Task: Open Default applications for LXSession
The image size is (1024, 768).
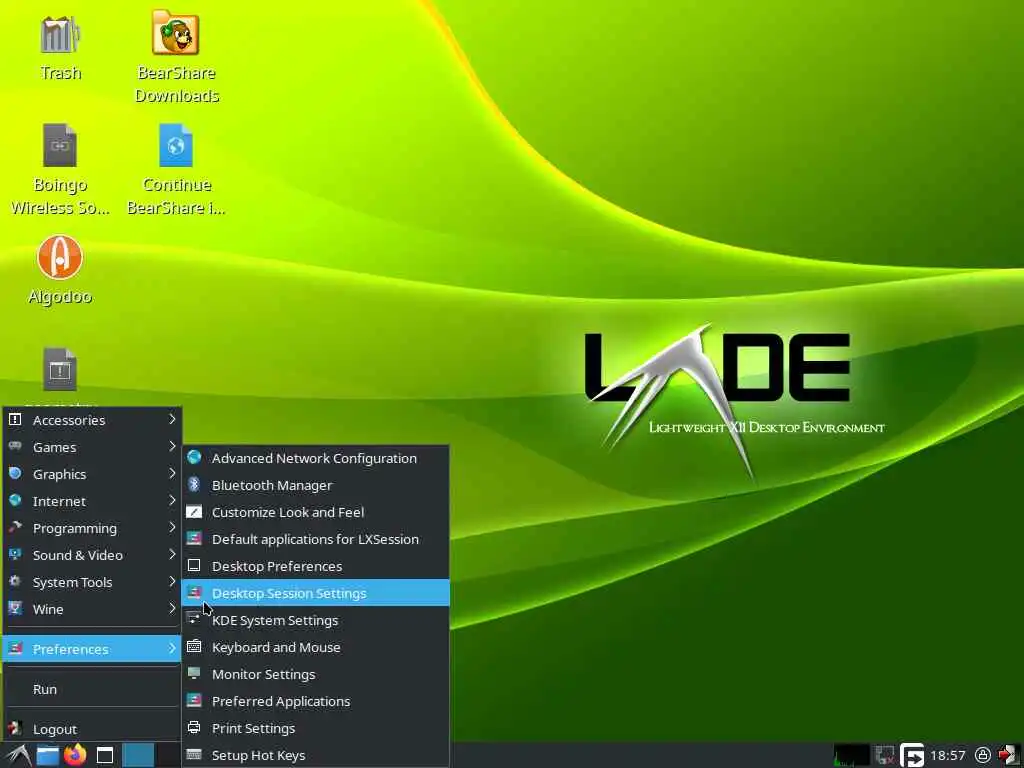Action: (x=315, y=539)
